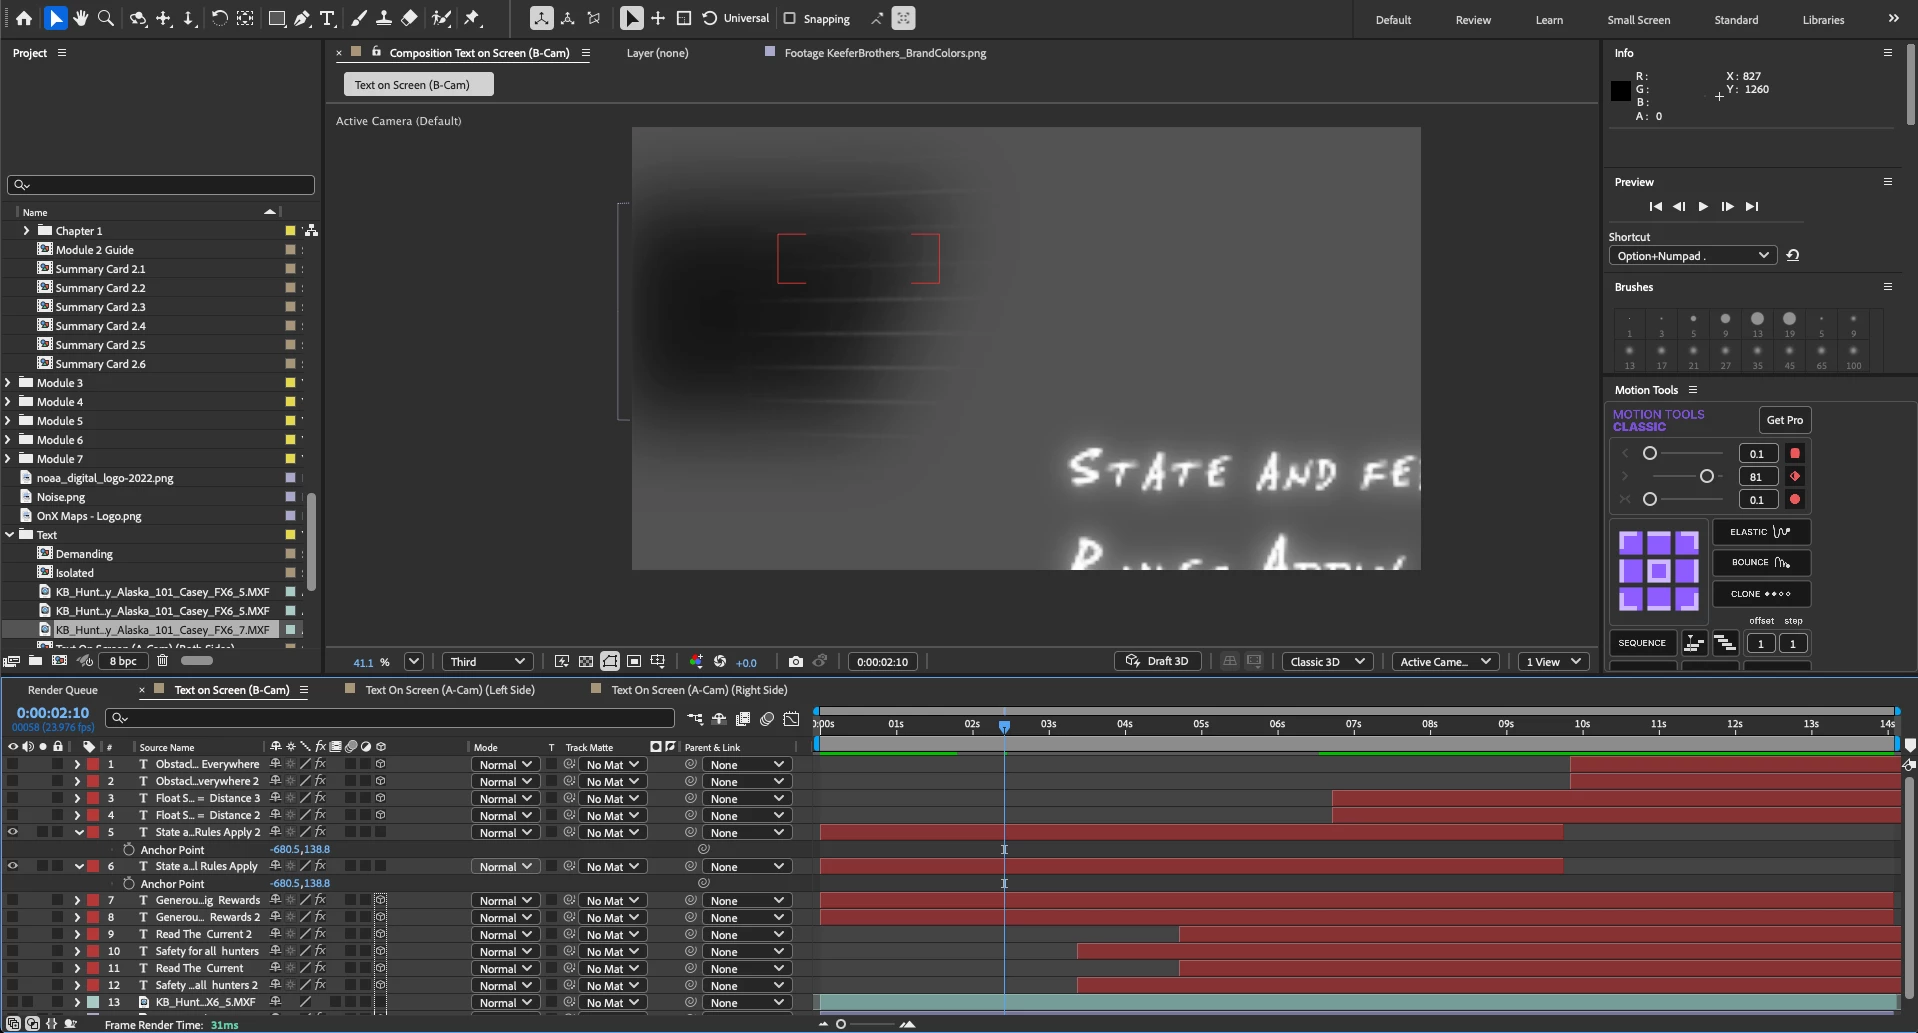Switch to Text On Screen (A-Cam) (Left Side) tab
The height and width of the screenshot is (1033, 1918).
point(450,690)
